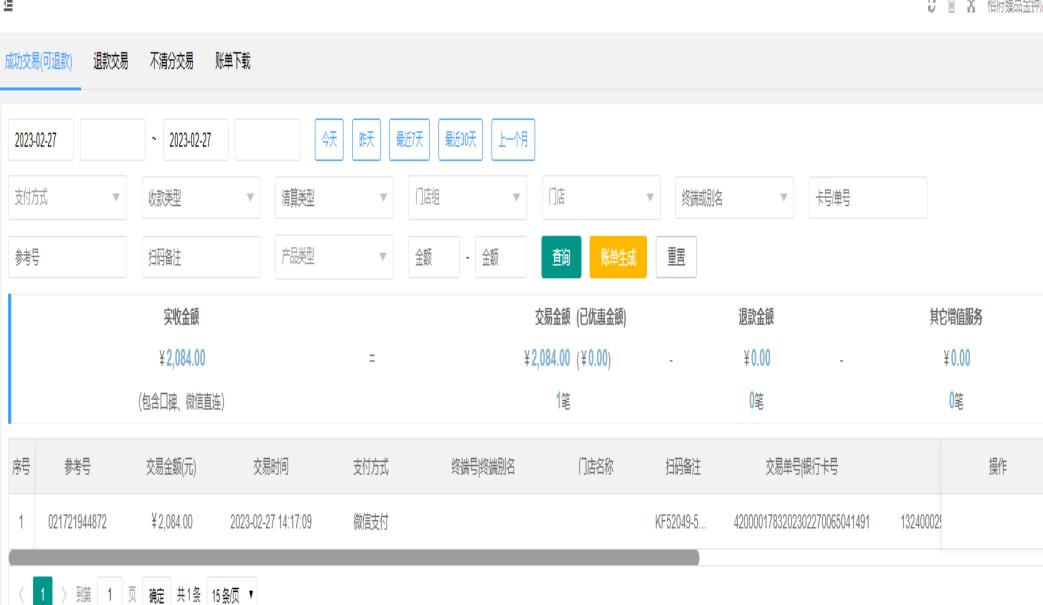This screenshot has height=605, width=1043.
Task: Click the previous page arrow in pagination
Action: 21,595
